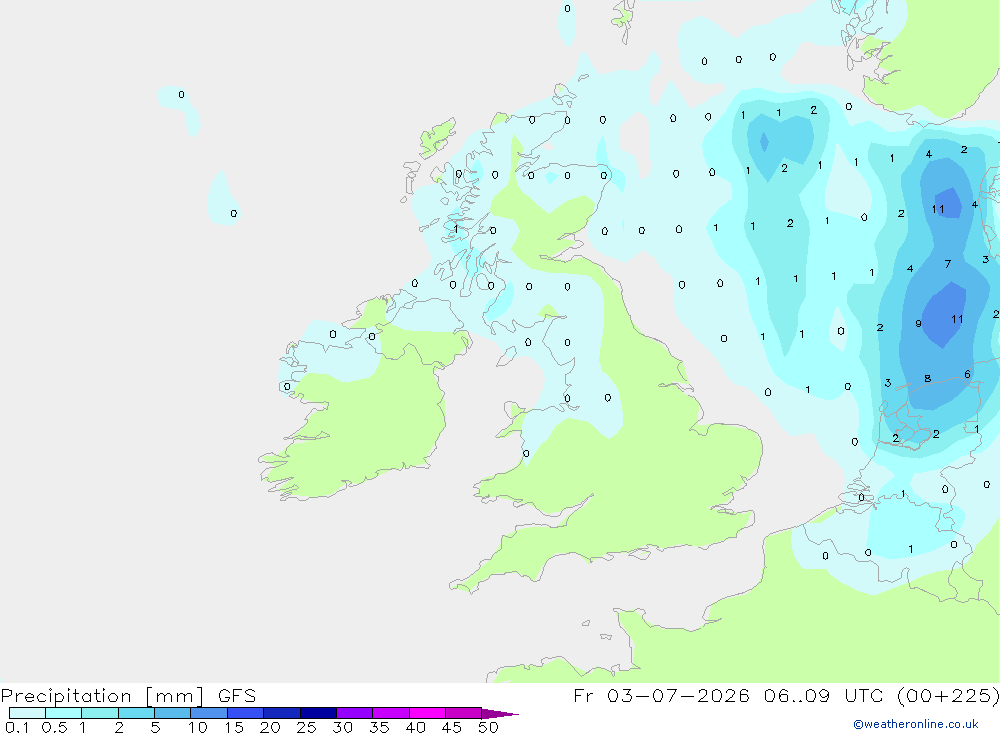Click the legend label '20'
Screen dimensions: 1000x733
[270, 727]
